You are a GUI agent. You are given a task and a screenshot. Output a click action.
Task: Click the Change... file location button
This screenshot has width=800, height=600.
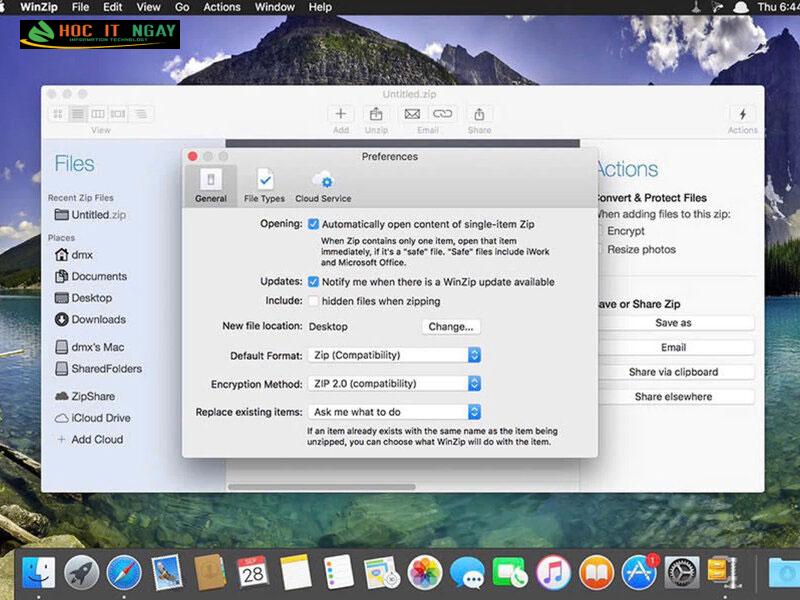[451, 327]
